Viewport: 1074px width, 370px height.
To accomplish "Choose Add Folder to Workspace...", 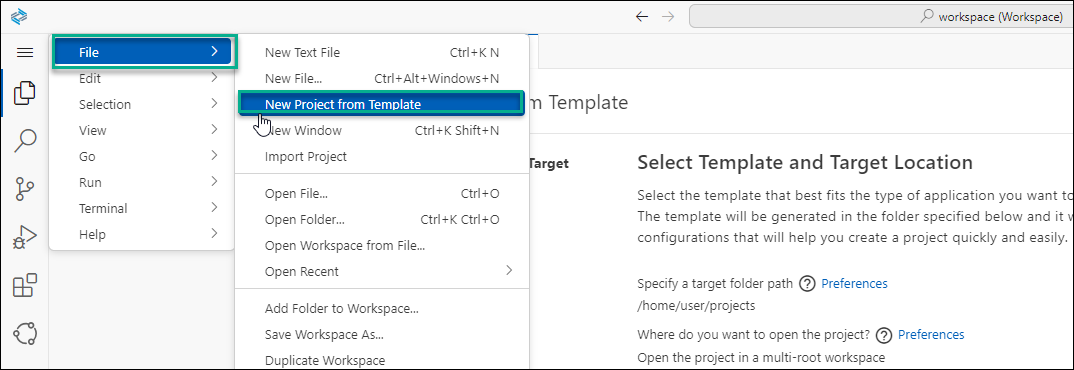I will [382, 308].
